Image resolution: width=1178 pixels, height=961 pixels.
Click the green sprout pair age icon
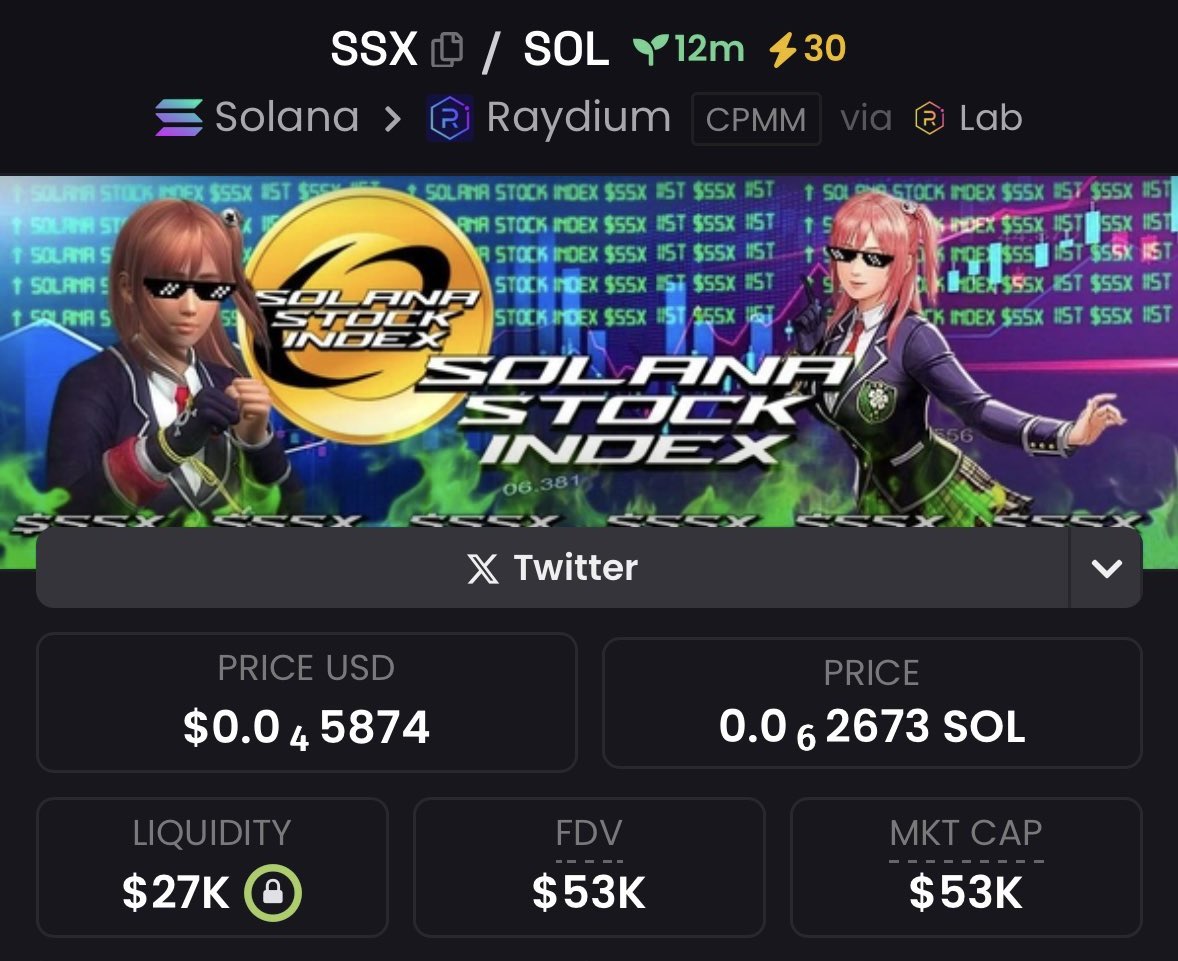coord(650,50)
